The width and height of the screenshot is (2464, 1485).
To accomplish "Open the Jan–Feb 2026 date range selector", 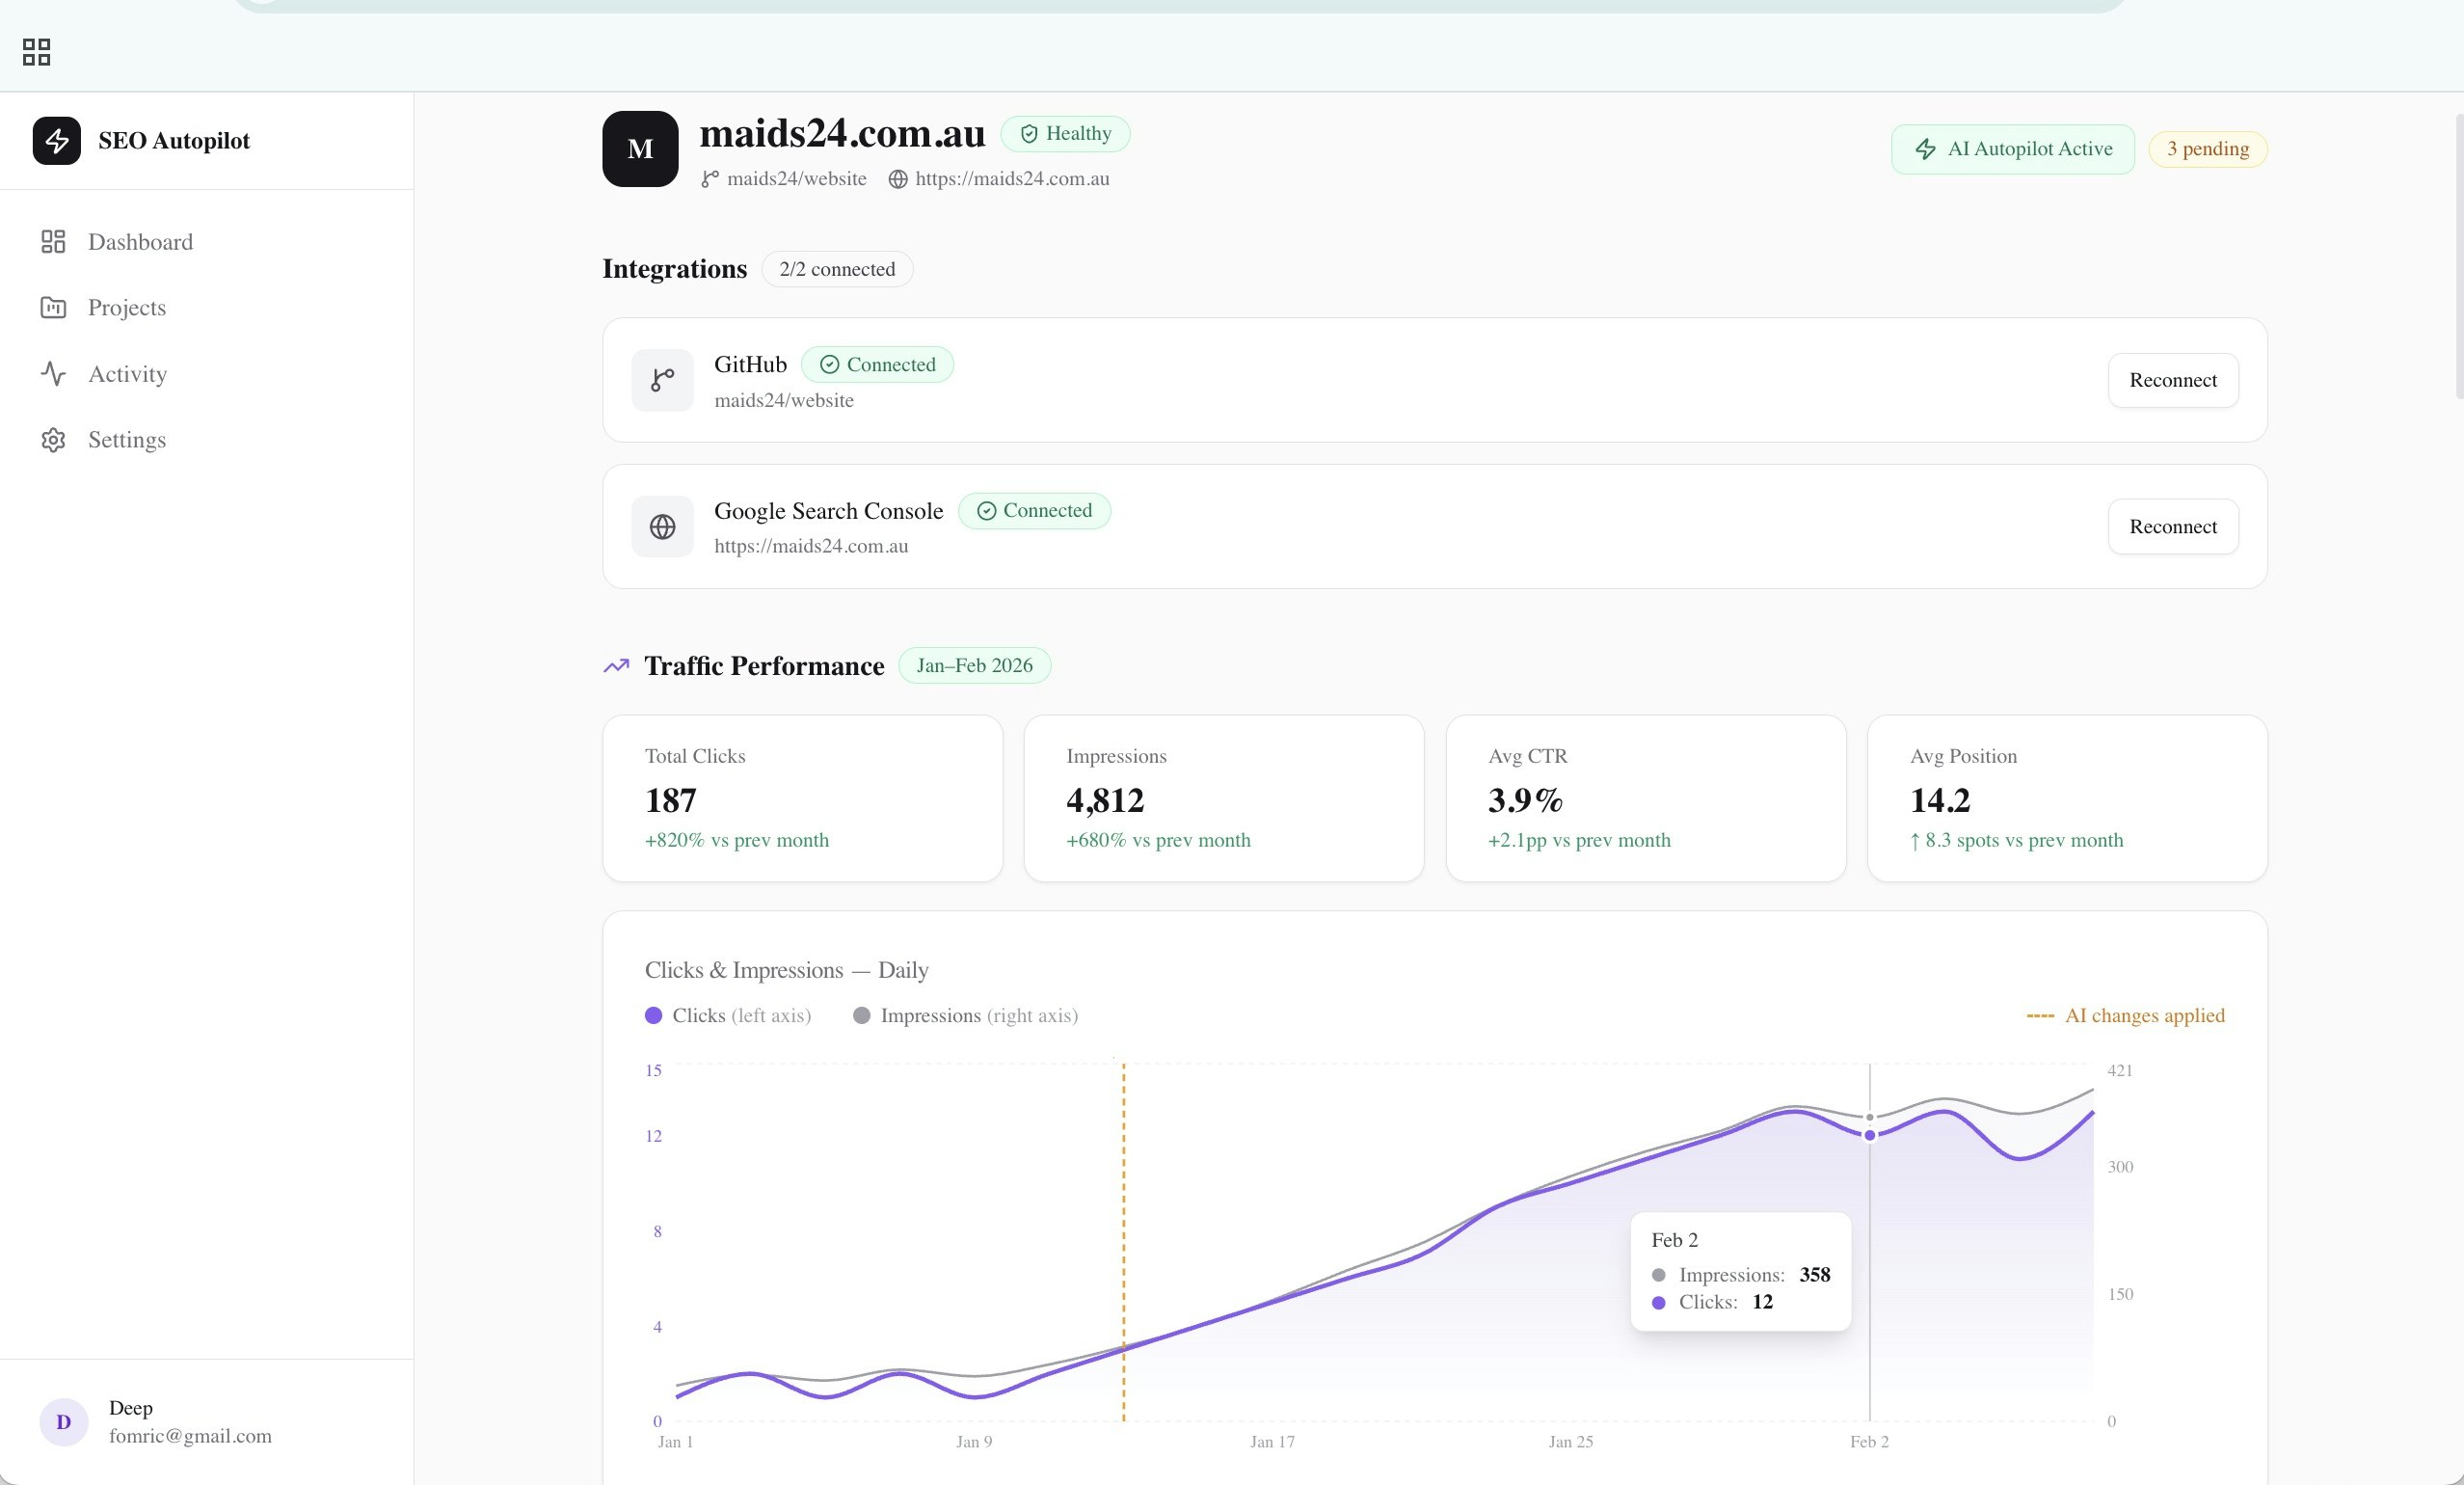I will click(974, 665).
